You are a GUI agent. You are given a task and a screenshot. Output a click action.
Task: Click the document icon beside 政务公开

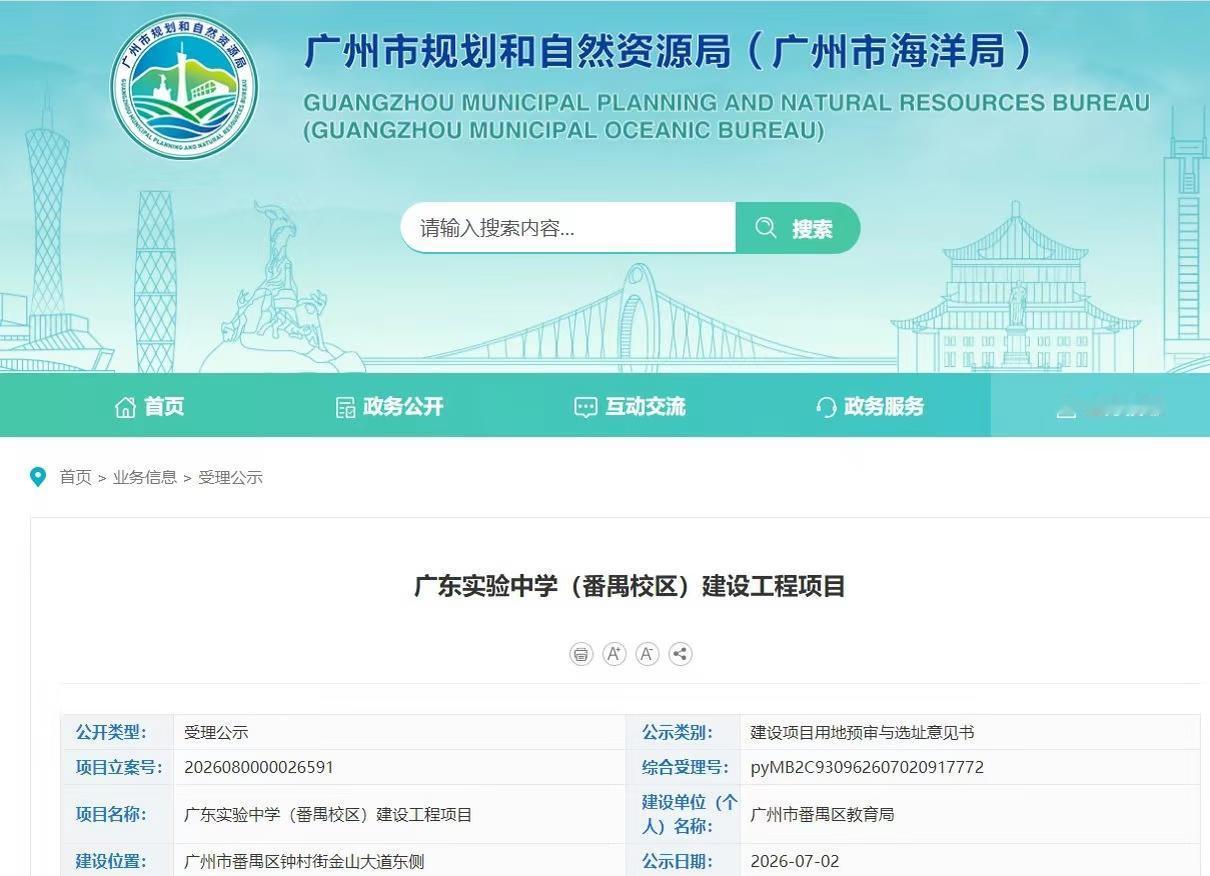[x=345, y=407]
